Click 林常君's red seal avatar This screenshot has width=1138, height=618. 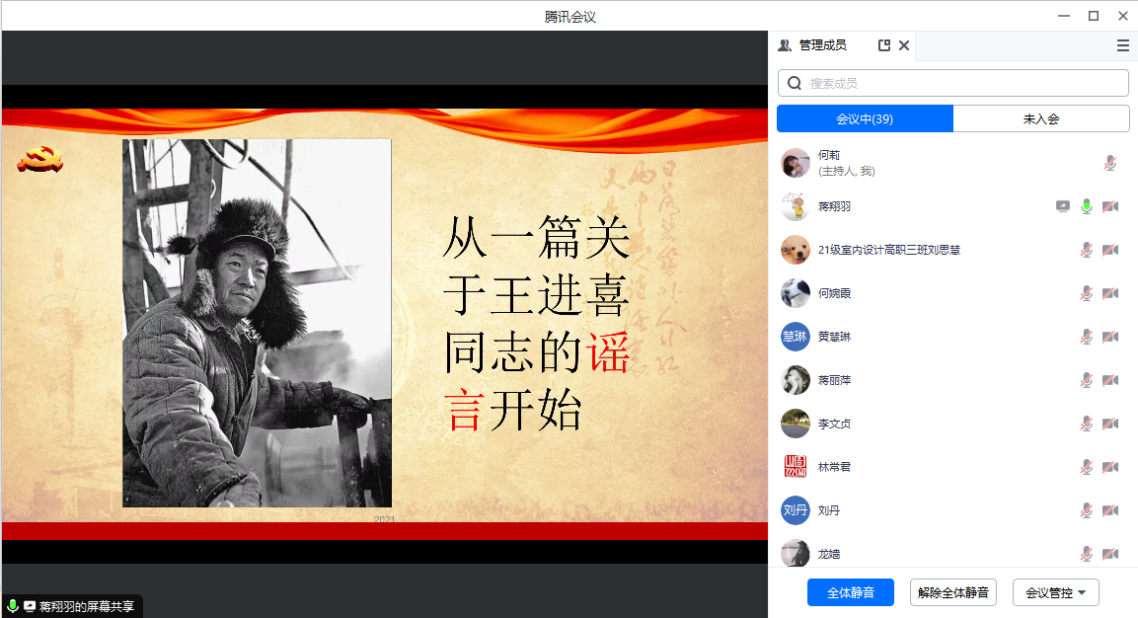click(x=795, y=467)
